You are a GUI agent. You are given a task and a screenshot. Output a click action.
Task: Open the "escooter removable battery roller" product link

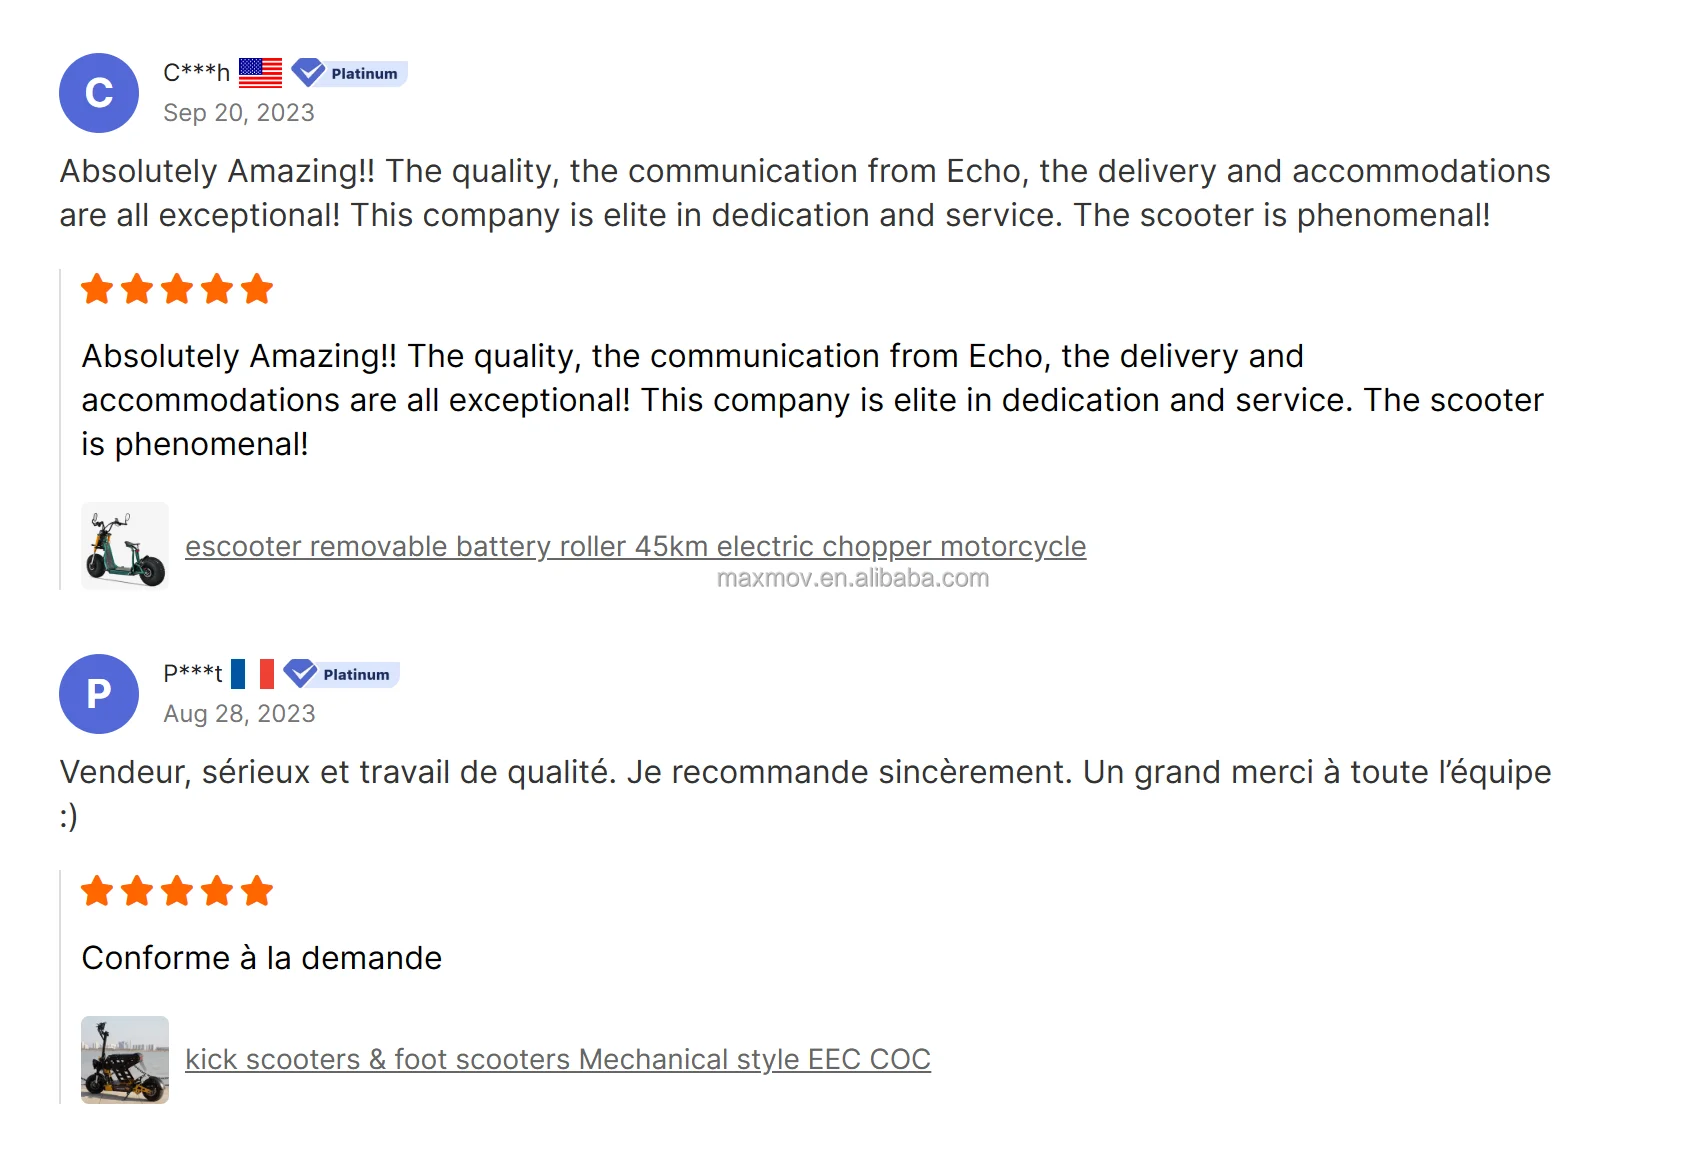(635, 547)
